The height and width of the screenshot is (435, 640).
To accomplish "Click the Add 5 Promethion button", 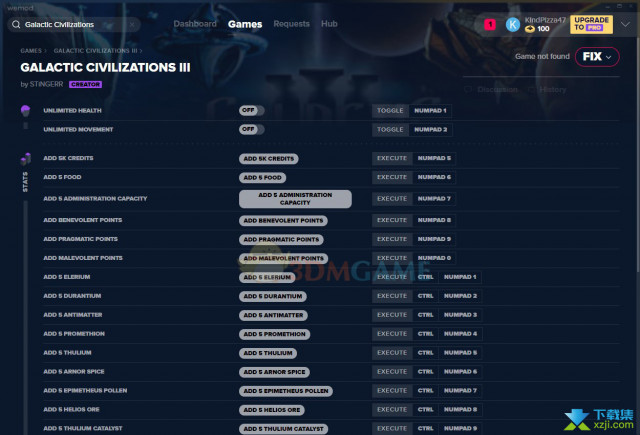I will (274, 334).
